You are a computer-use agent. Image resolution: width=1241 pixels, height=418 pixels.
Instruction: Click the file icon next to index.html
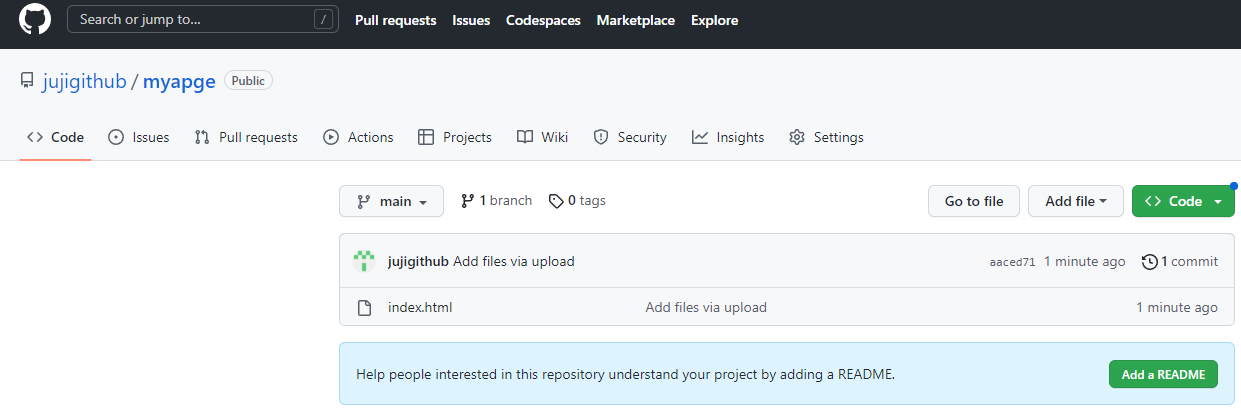[364, 307]
